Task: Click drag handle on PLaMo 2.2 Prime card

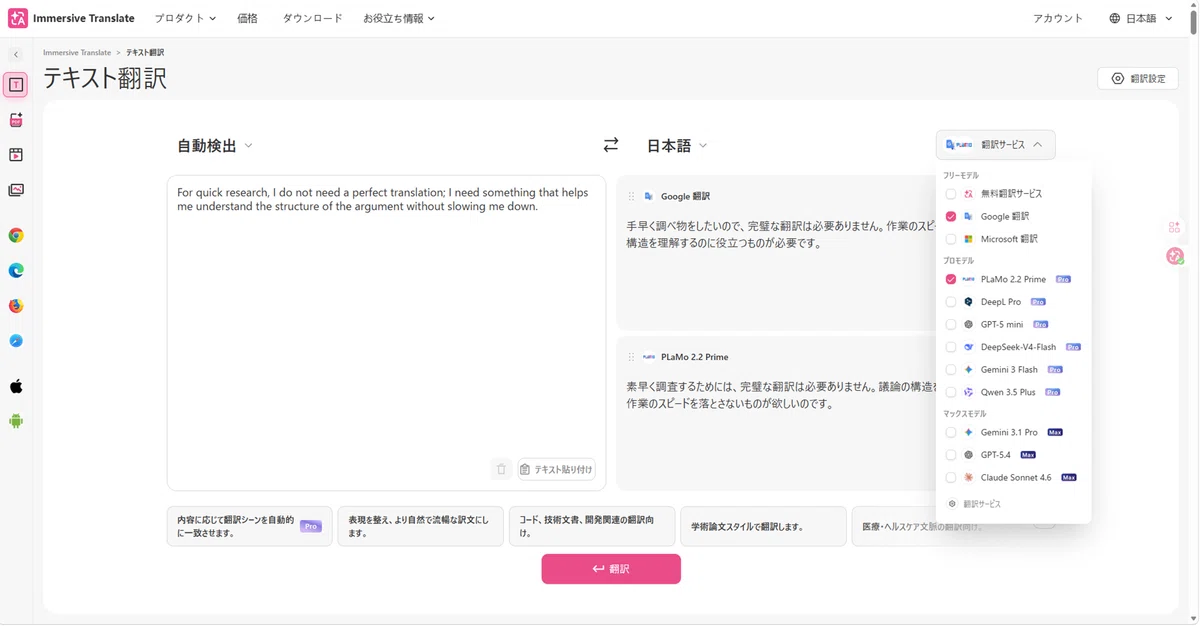Action: tap(631, 357)
